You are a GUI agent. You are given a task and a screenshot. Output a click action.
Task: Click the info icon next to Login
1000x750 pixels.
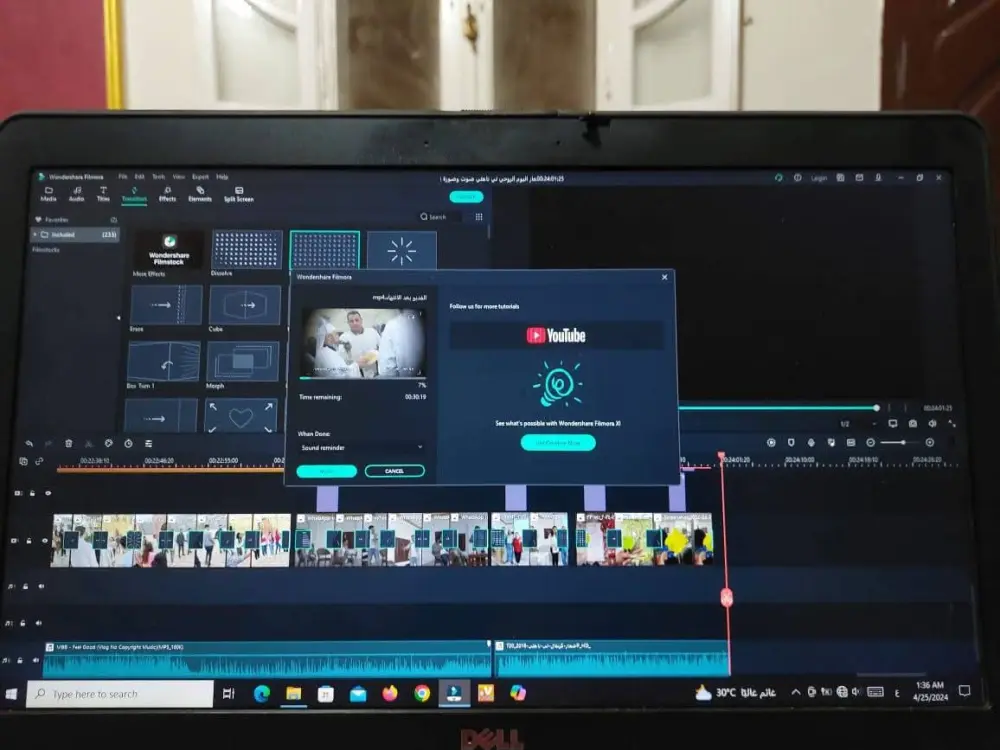pyautogui.click(x=797, y=178)
